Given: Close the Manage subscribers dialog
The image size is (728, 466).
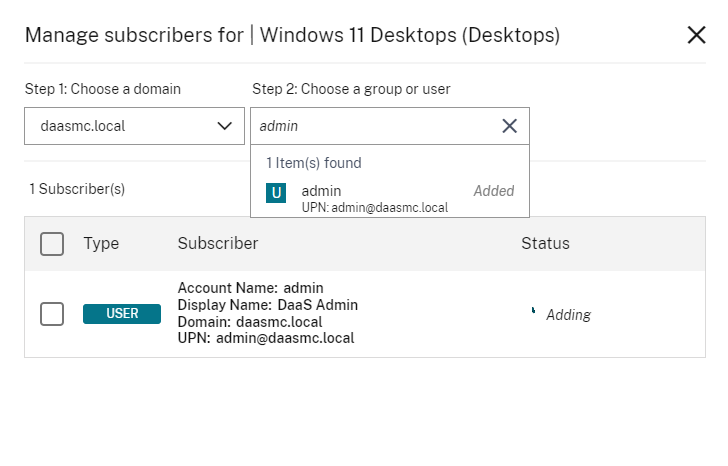Looking at the screenshot, I should tap(696, 35).
